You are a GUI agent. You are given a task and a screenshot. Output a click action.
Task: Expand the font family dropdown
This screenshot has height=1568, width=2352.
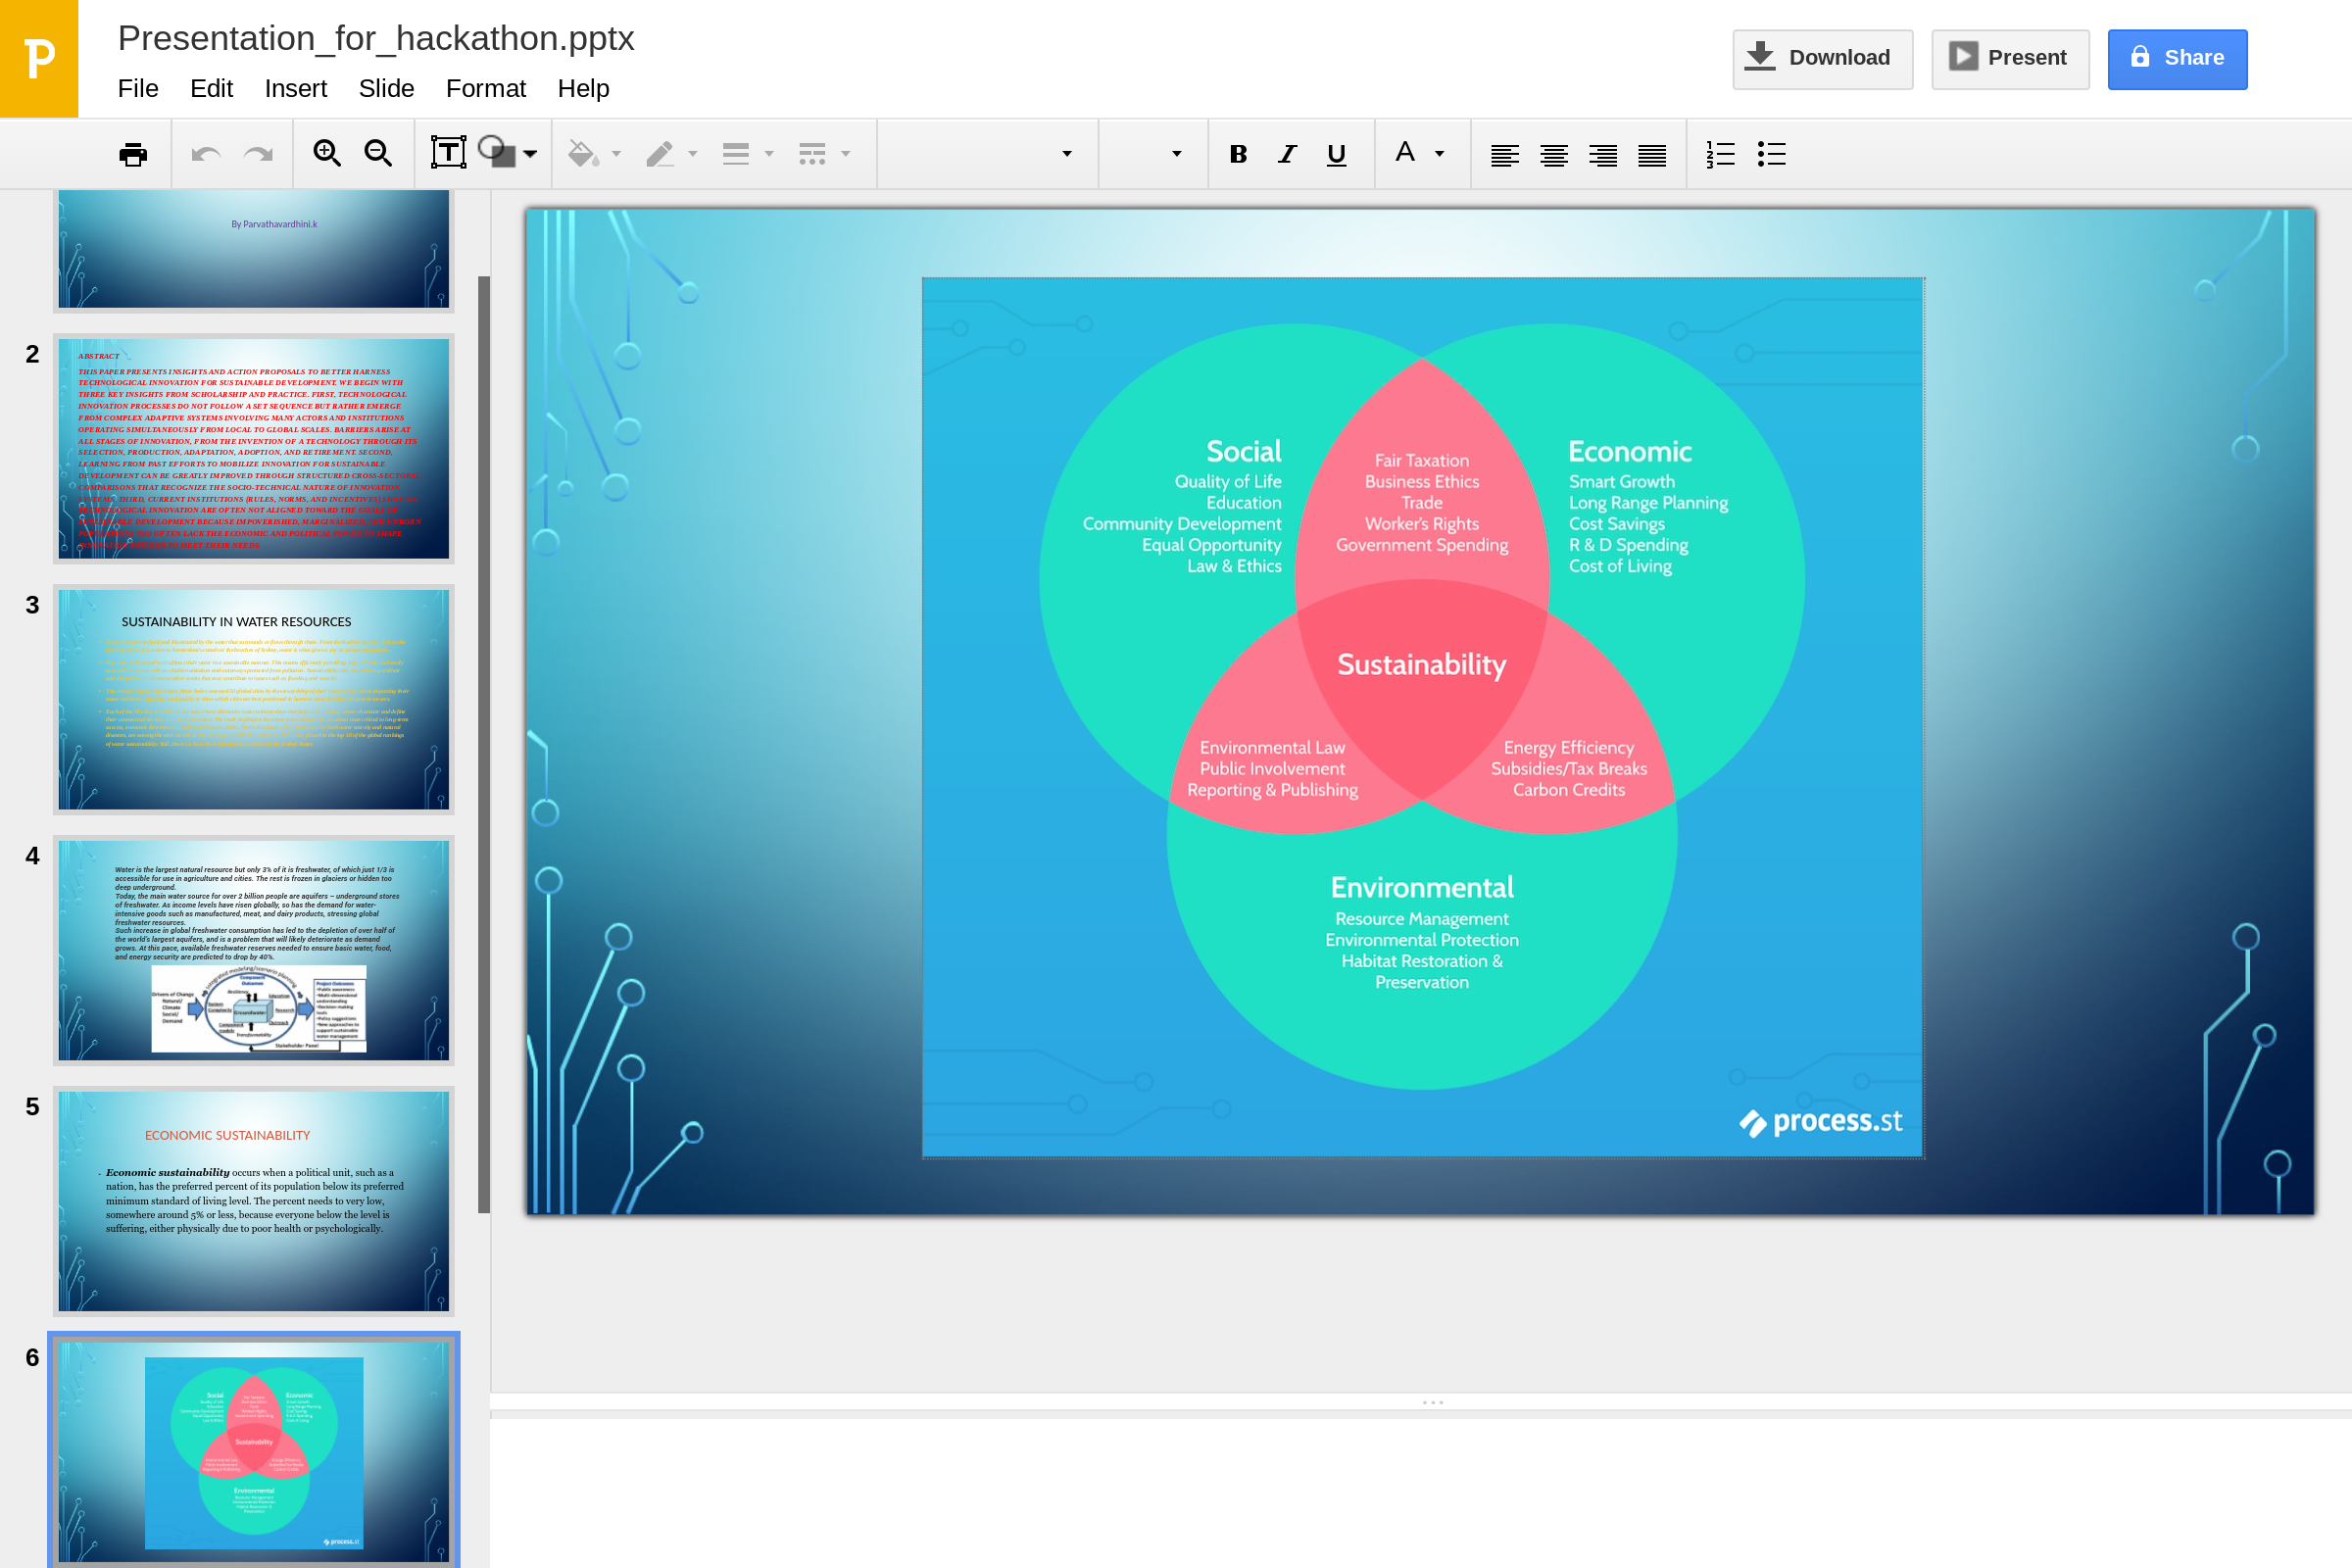[1066, 154]
